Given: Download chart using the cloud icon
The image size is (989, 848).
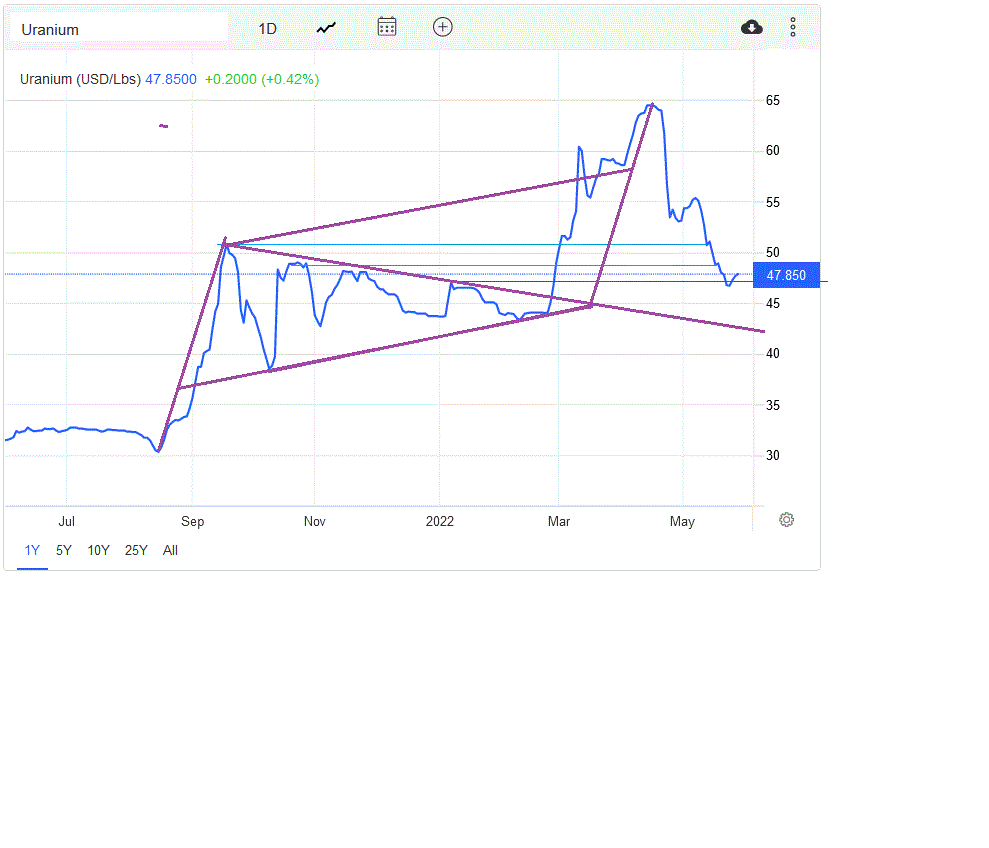Looking at the screenshot, I should coord(752,27).
